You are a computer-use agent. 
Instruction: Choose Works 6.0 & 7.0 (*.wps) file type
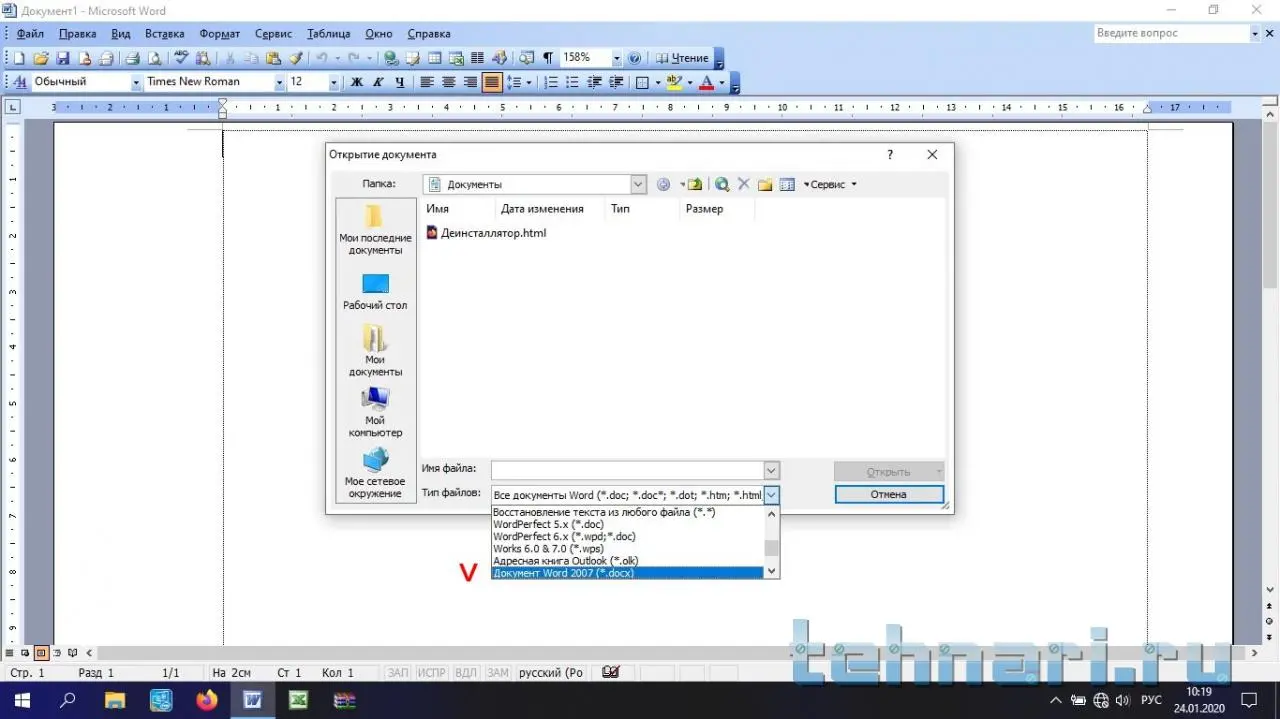click(628, 549)
